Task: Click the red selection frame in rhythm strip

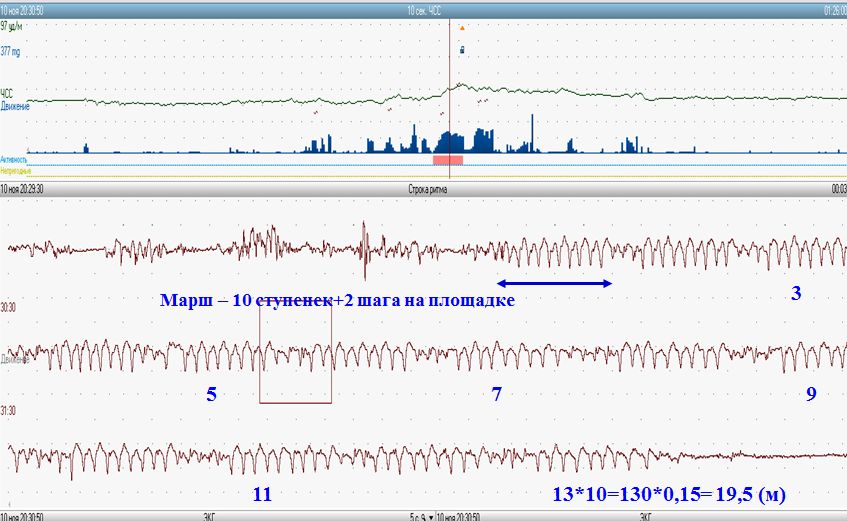Action: (x=295, y=354)
